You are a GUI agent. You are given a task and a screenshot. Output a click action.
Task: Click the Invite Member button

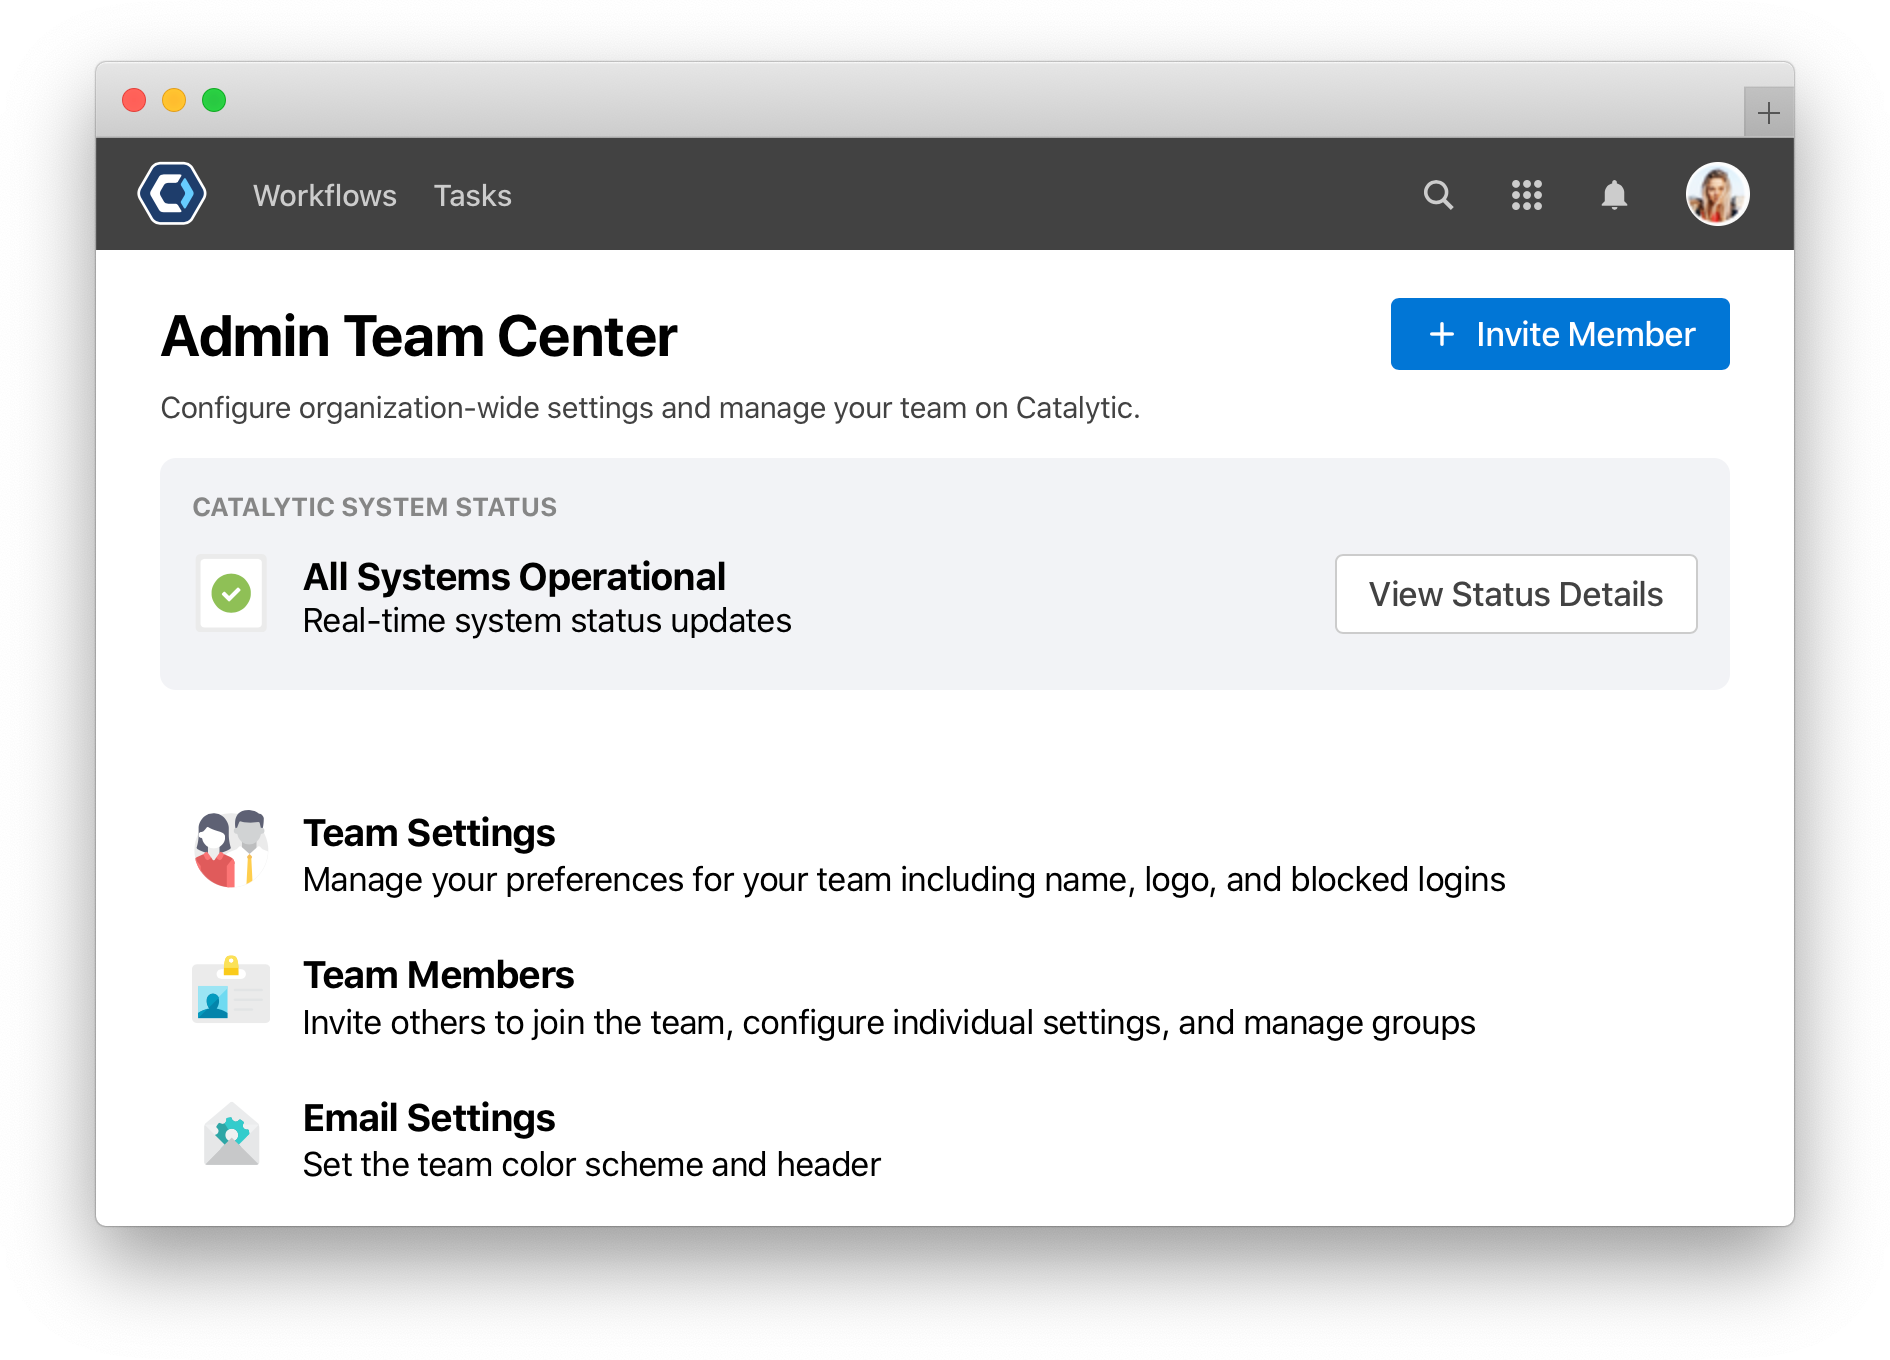click(1560, 334)
